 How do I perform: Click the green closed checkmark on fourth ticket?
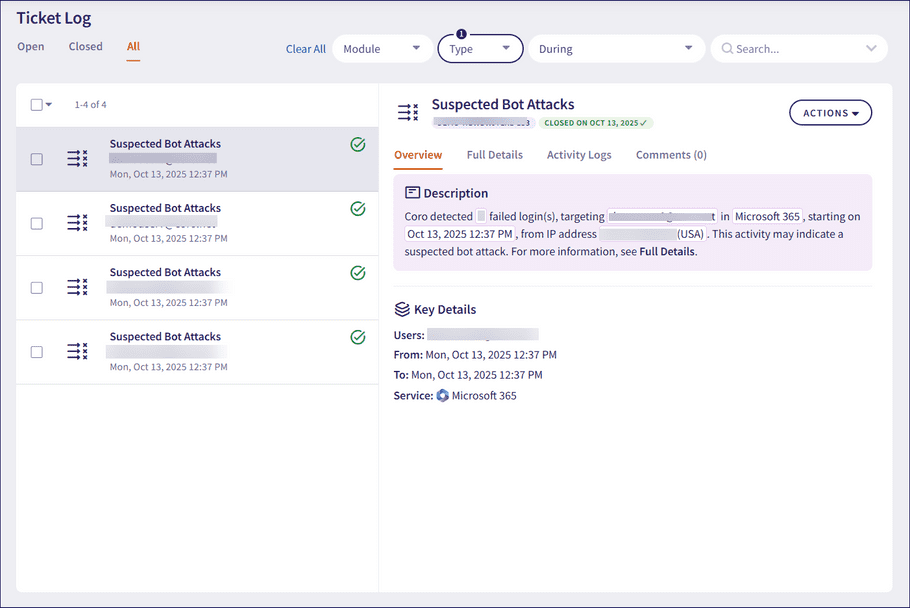pos(358,337)
